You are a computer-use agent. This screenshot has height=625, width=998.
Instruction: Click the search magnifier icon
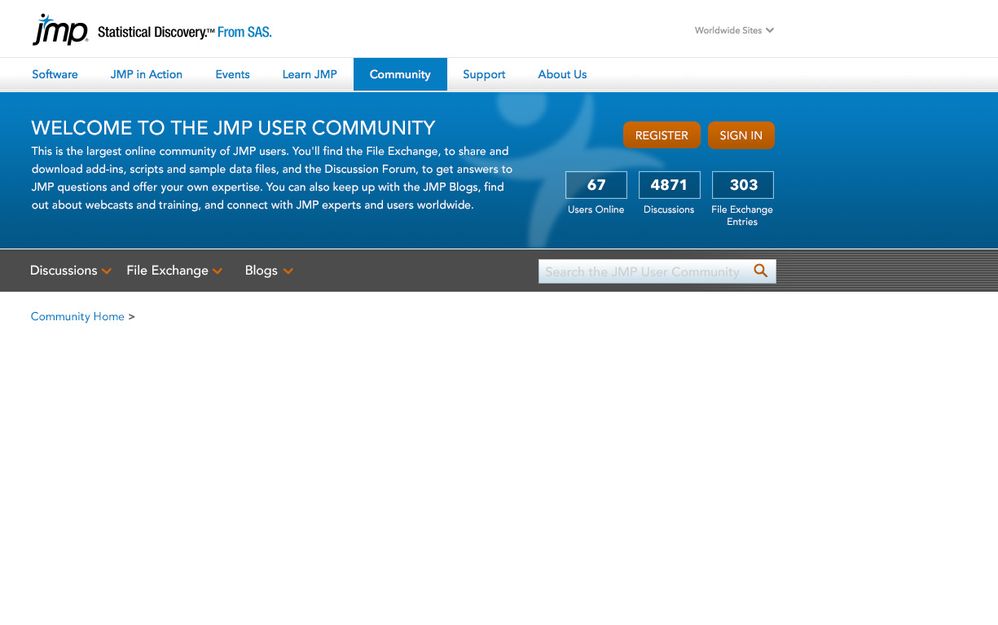[x=760, y=270]
